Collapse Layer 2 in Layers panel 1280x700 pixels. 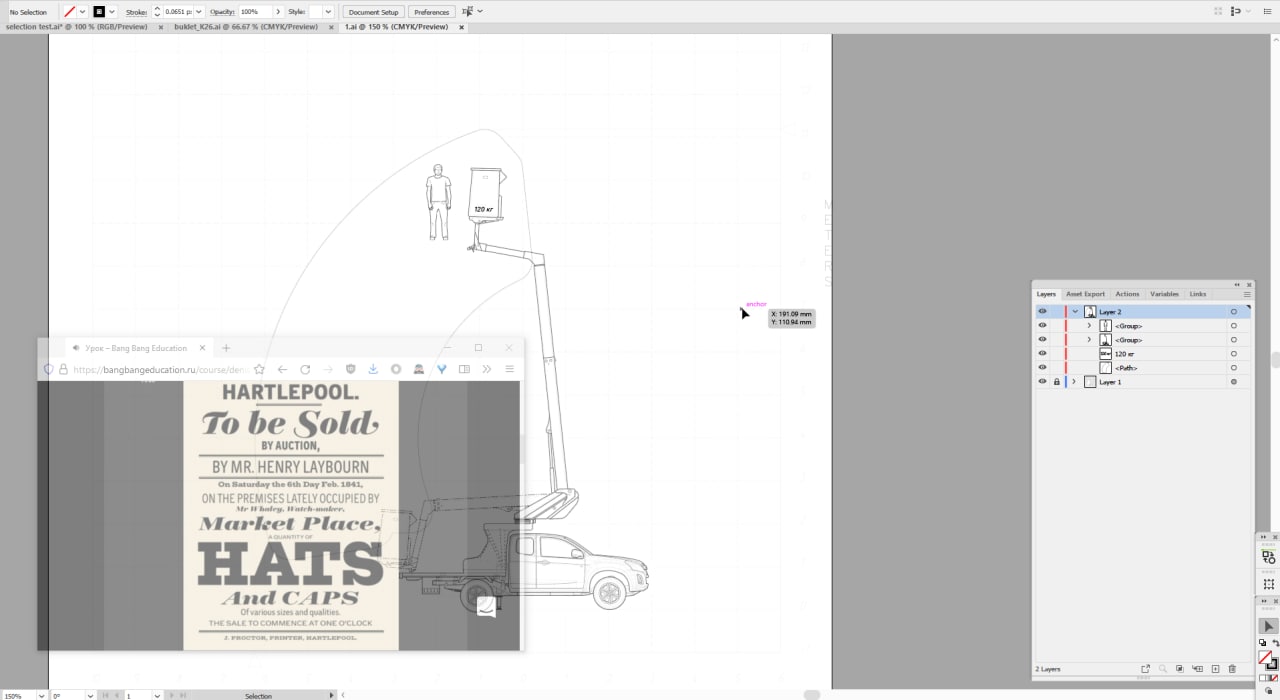1075,312
